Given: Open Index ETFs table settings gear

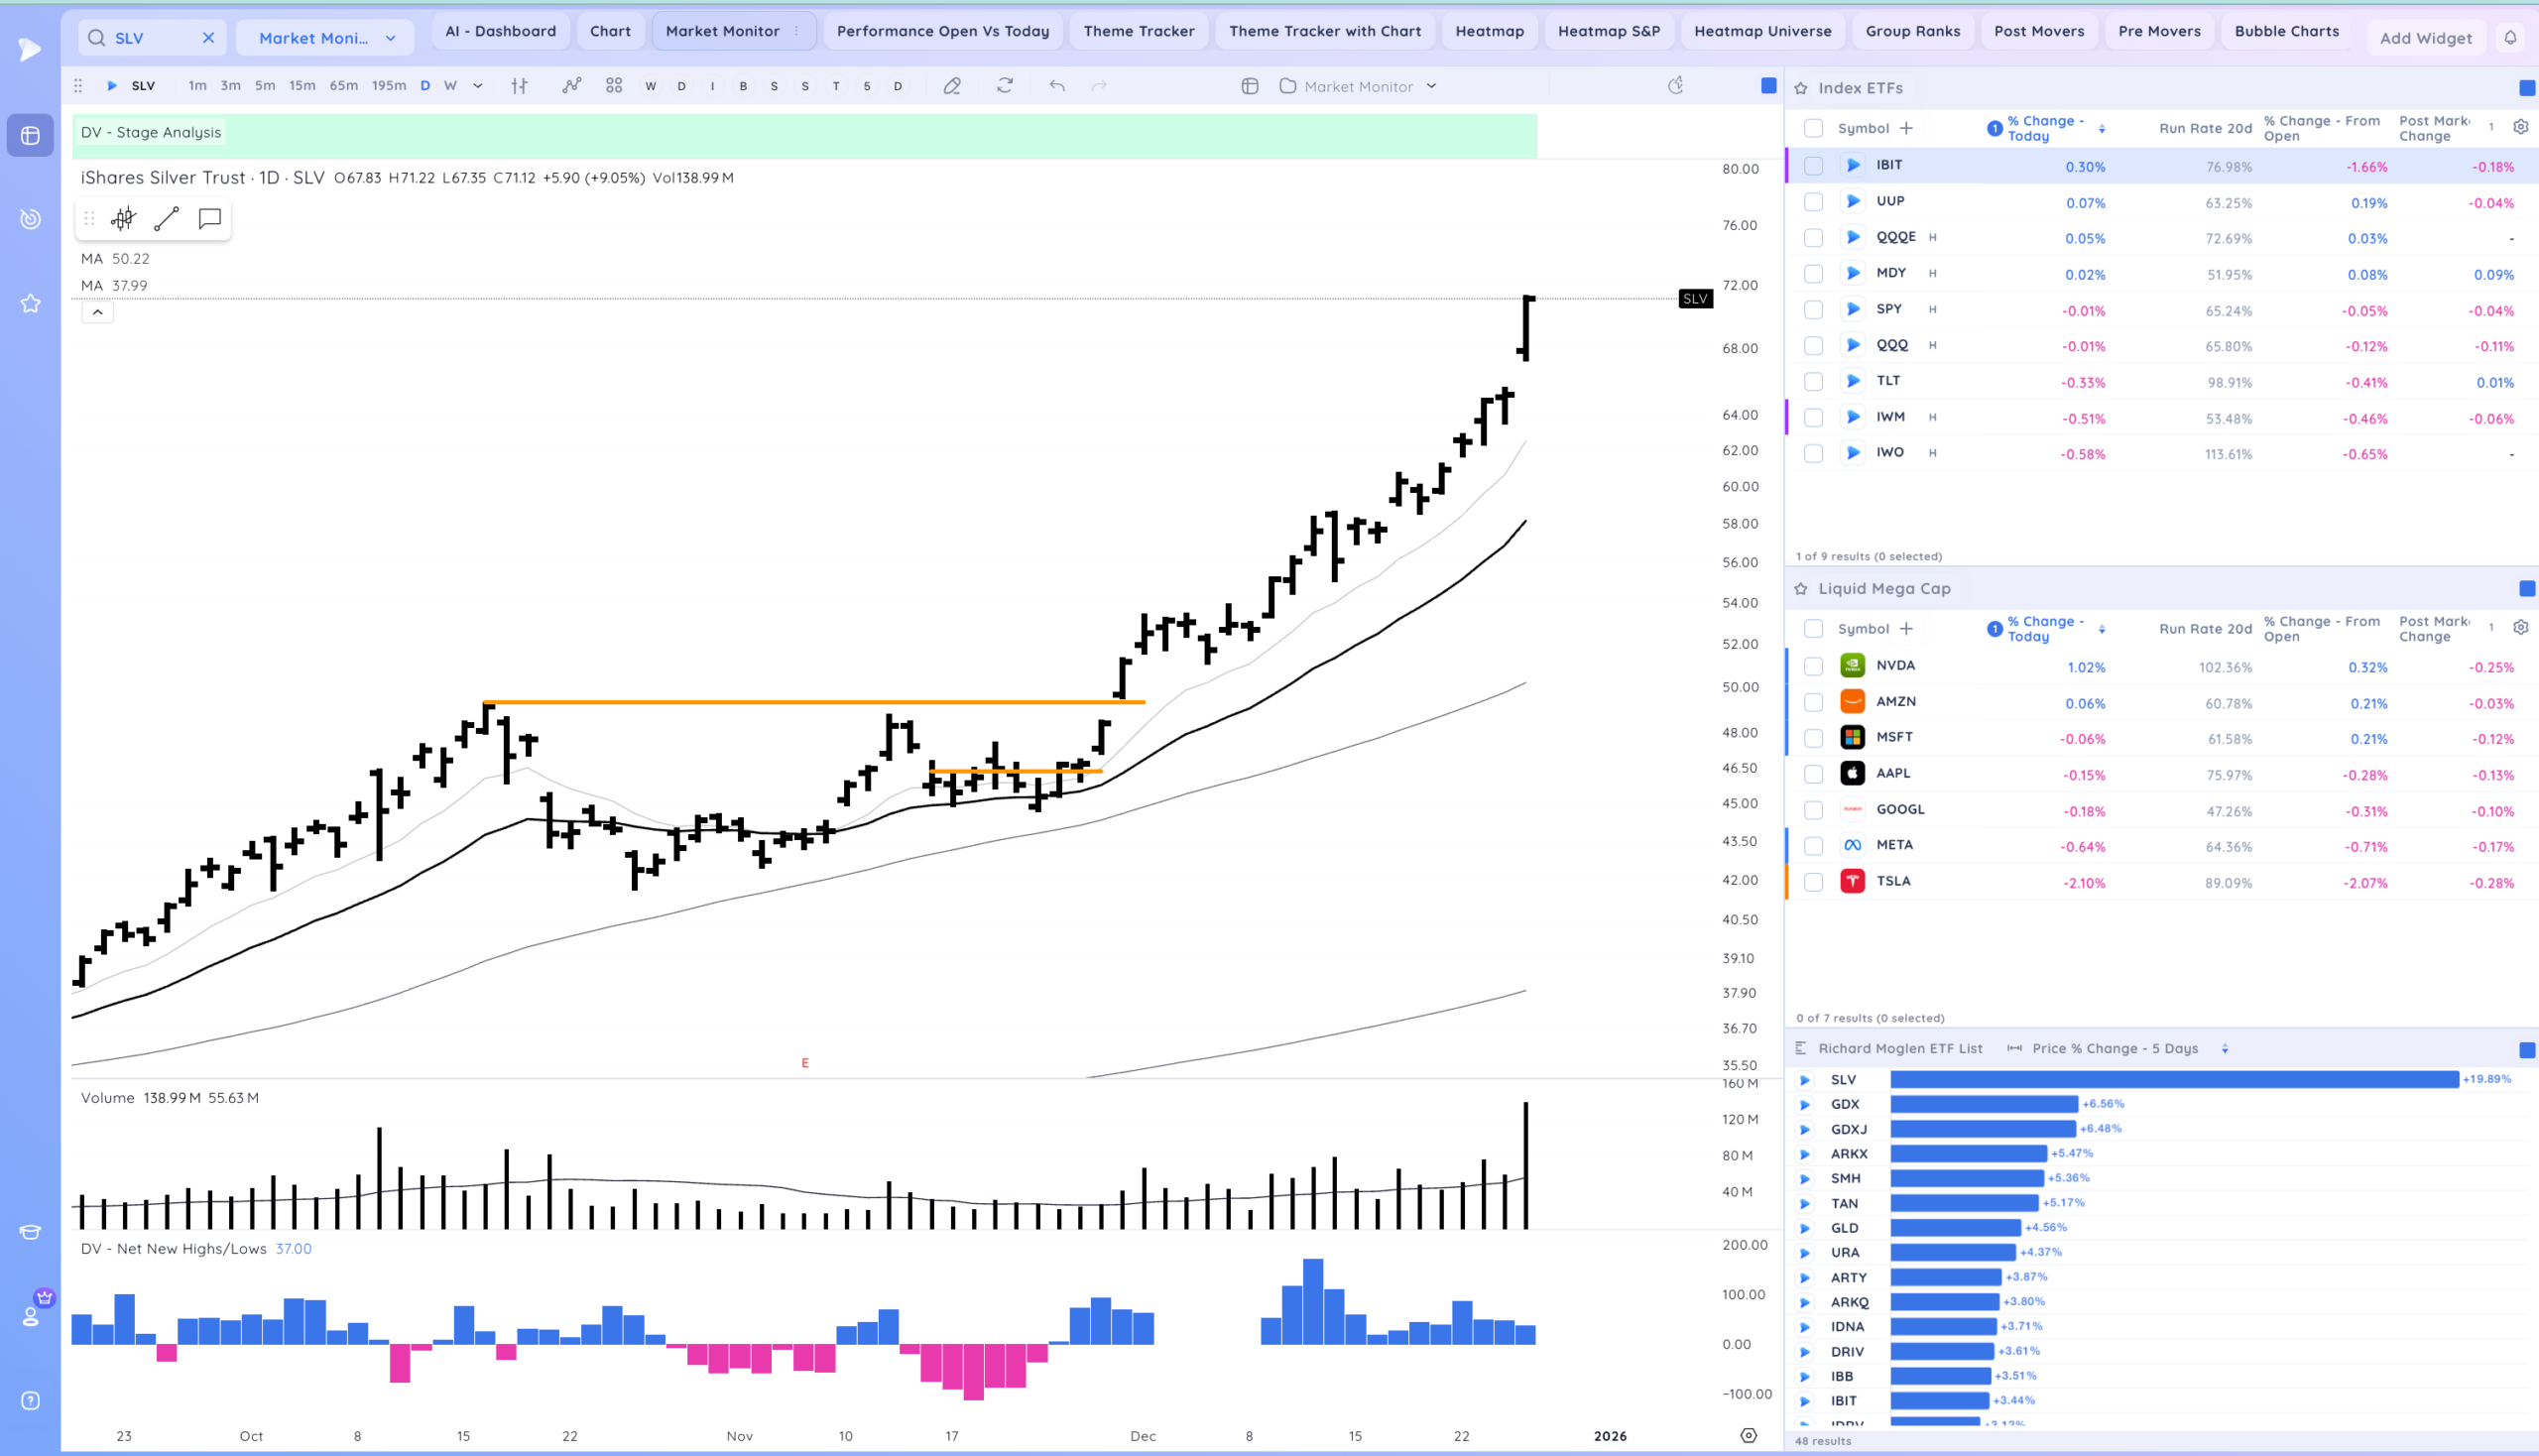Looking at the screenshot, I should (x=2520, y=127).
